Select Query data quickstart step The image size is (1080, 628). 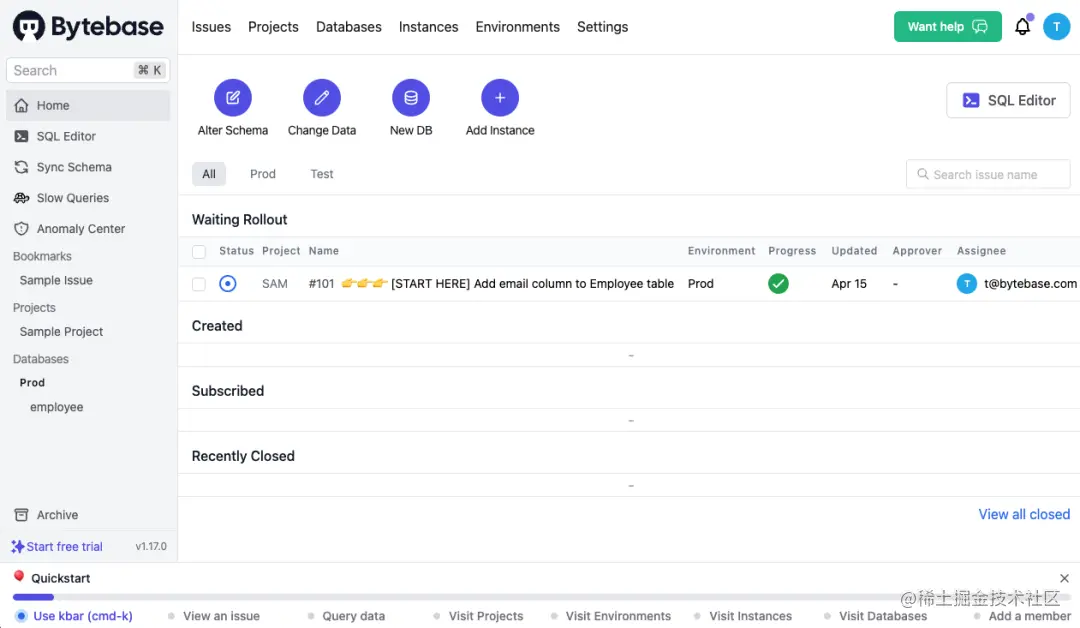(x=346, y=616)
